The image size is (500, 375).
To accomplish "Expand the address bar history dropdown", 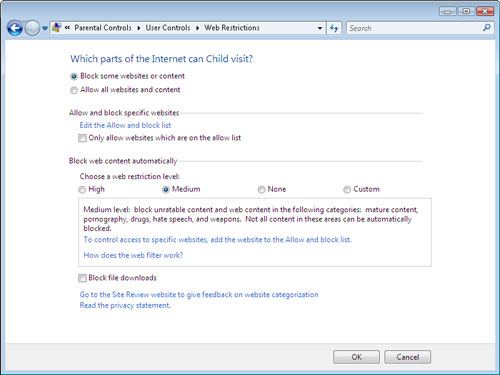I will (x=320, y=28).
